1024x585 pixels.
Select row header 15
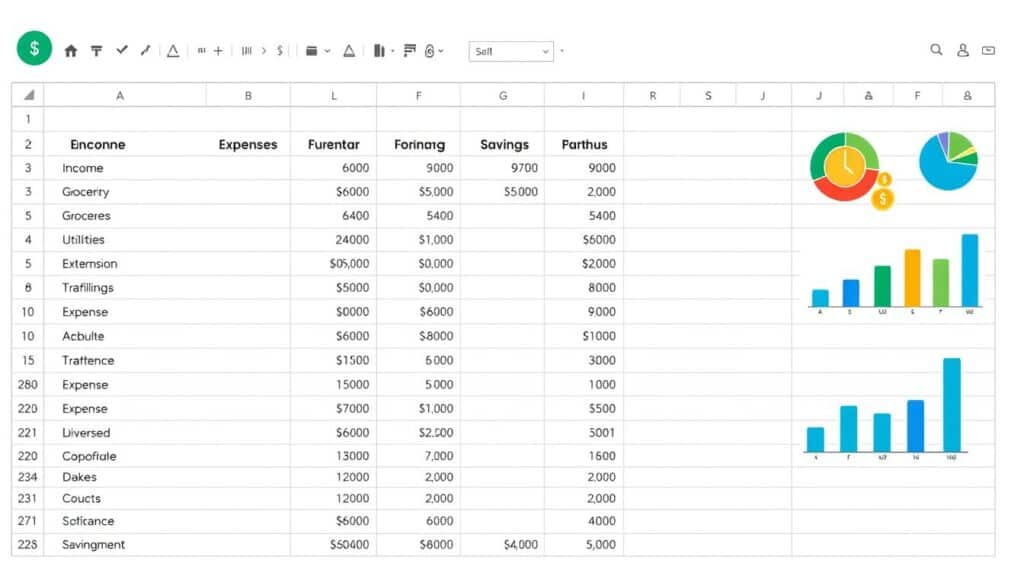(x=28, y=360)
